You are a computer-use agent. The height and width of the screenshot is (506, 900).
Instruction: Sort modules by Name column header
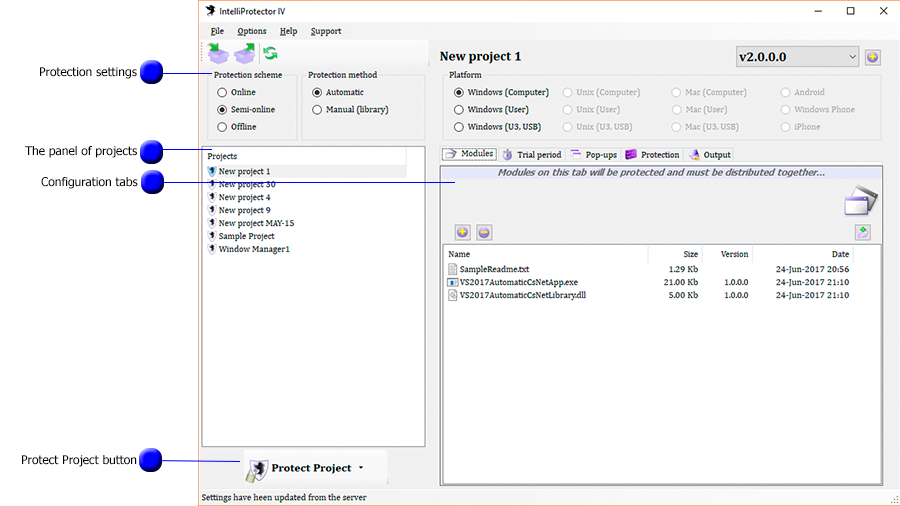[546, 254]
